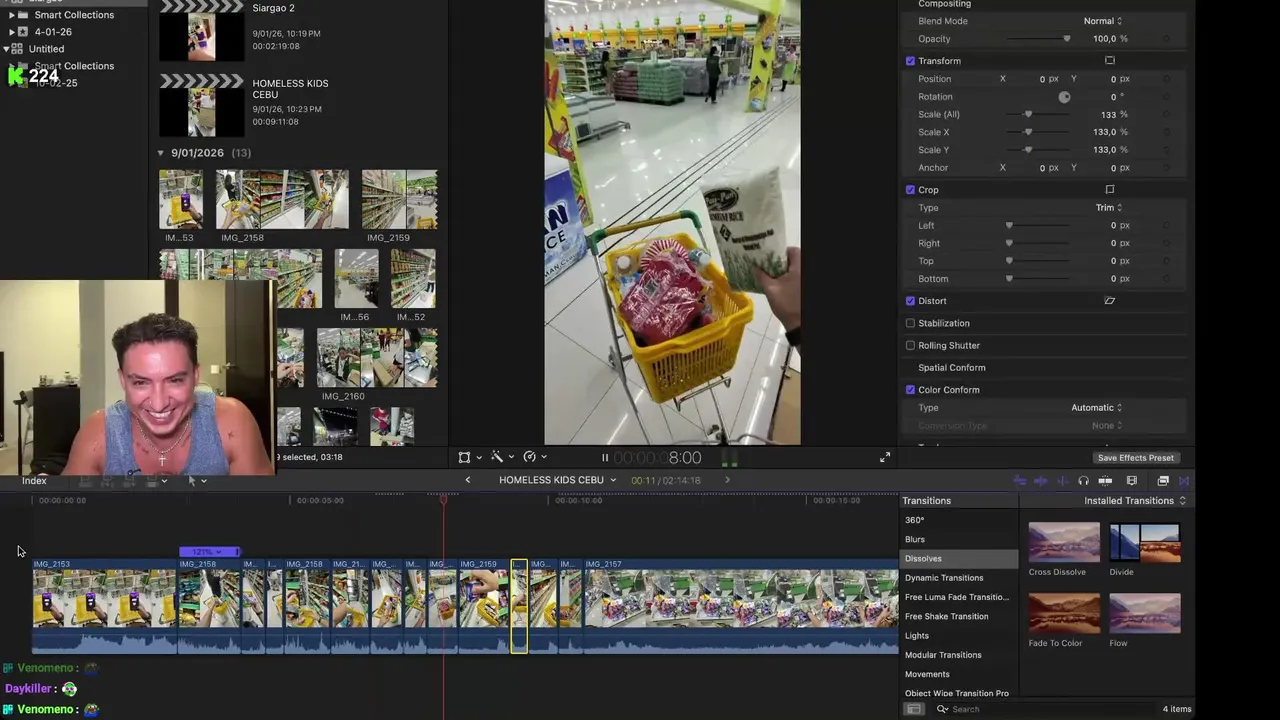Image resolution: width=1280 pixels, height=720 pixels.
Task: Select the Blurs transitions category
Action: coord(915,539)
